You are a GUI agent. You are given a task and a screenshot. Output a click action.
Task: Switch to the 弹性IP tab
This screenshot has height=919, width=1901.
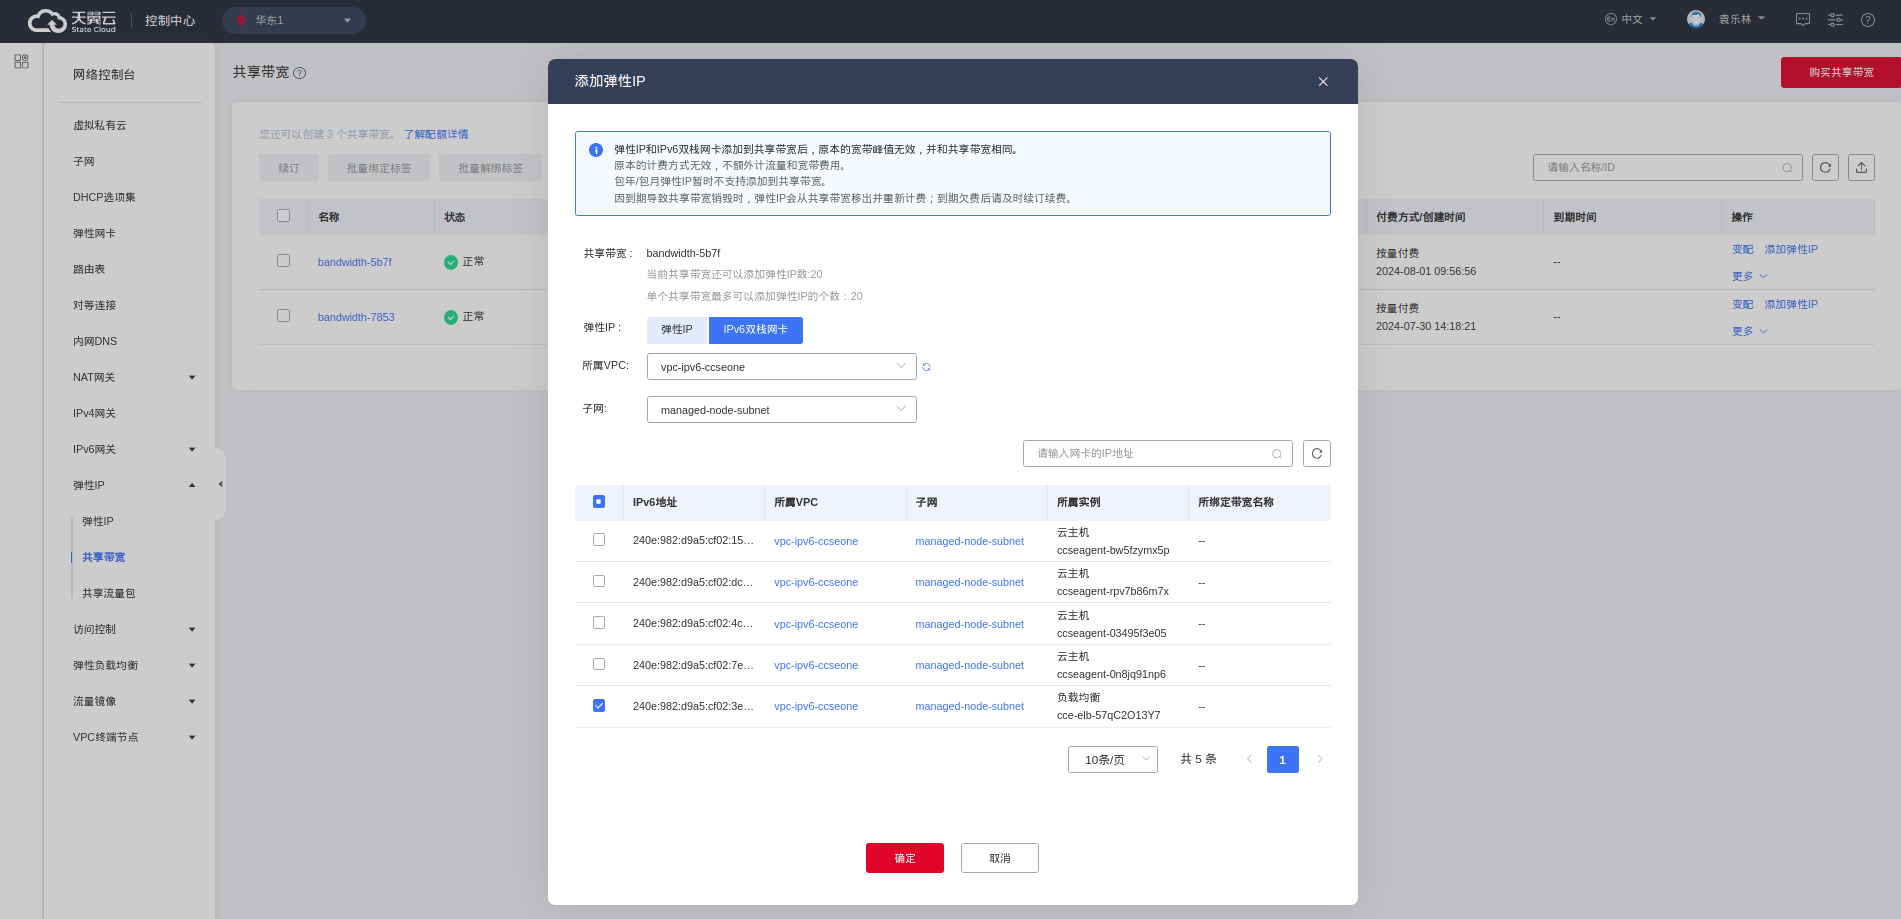(x=677, y=330)
